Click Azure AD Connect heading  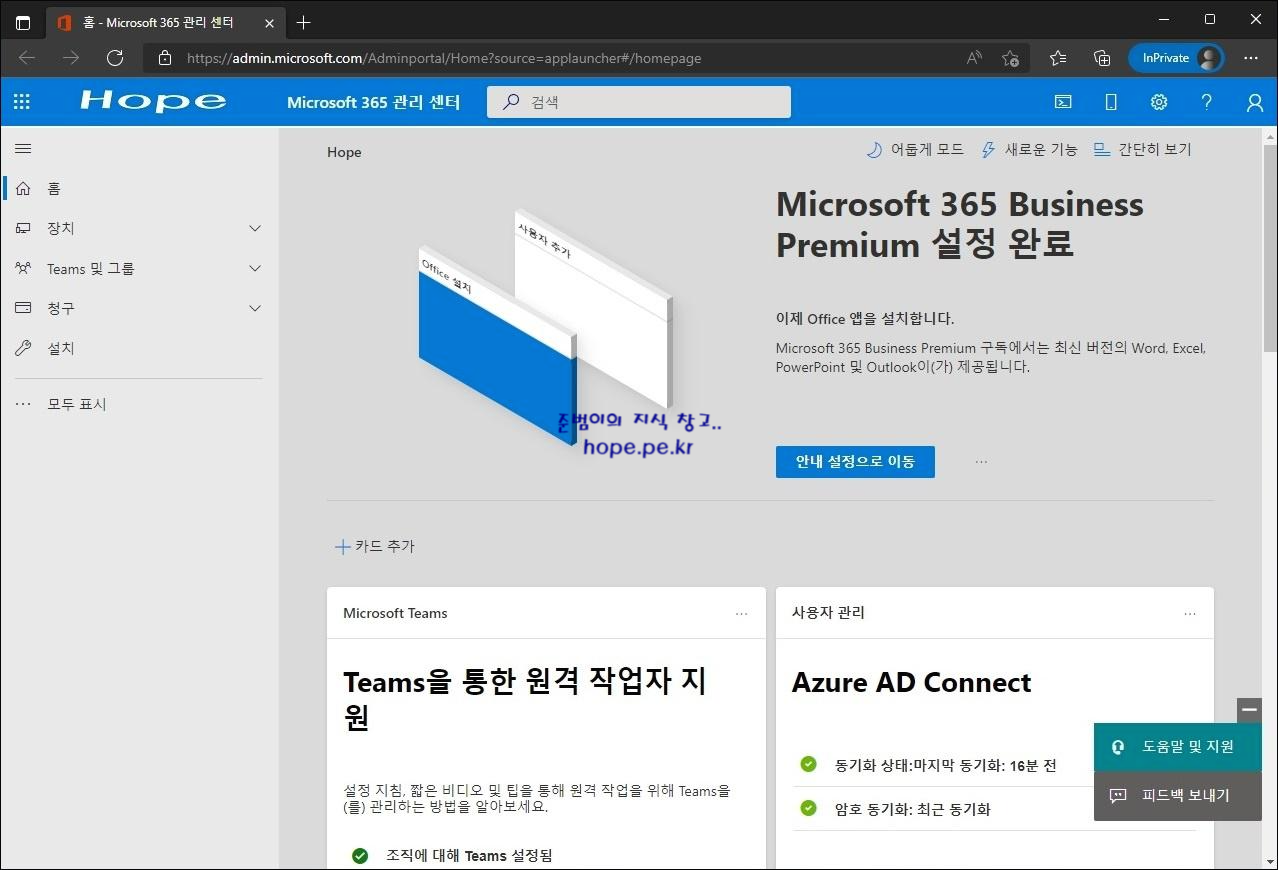pyautogui.click(x=911, y=683)
